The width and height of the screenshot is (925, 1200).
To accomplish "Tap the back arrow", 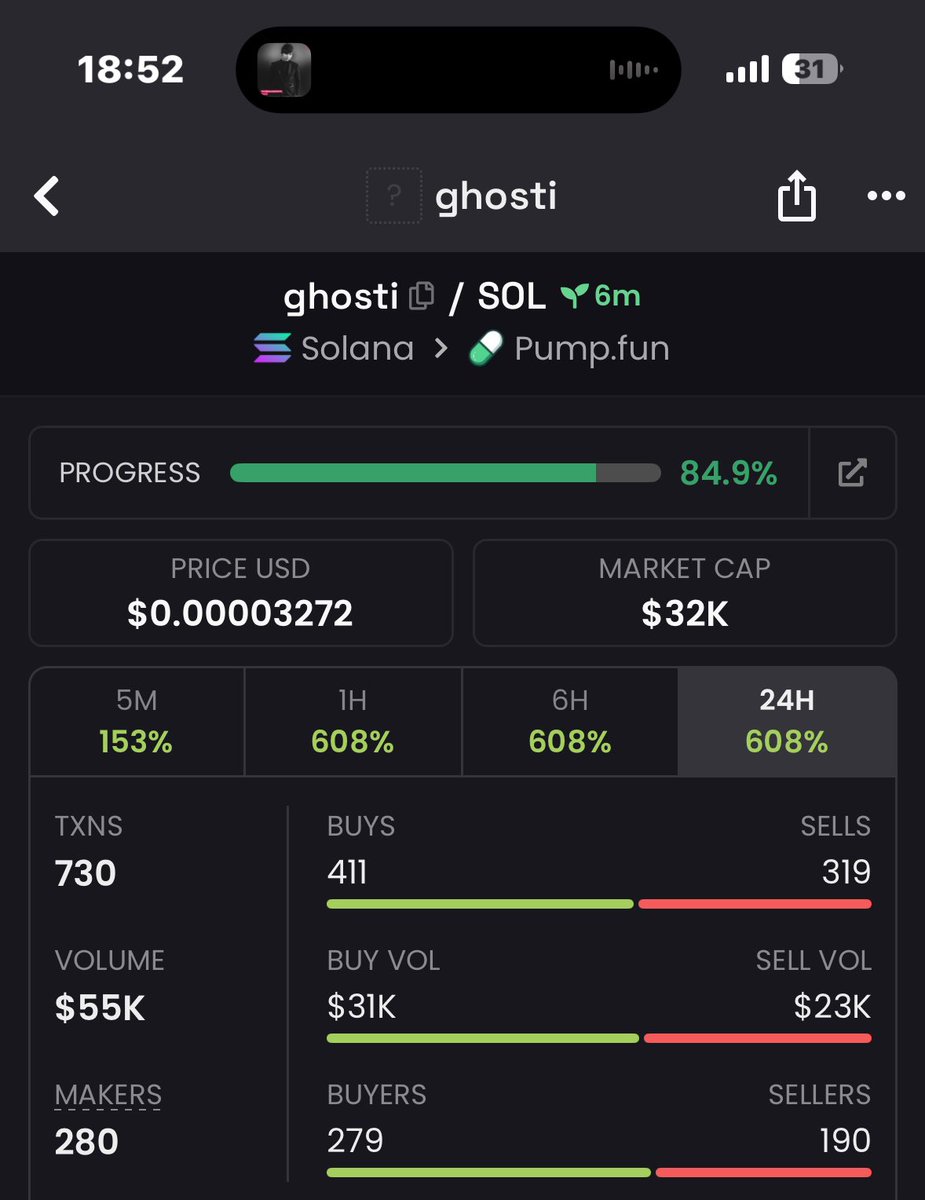I will (47, 197).
